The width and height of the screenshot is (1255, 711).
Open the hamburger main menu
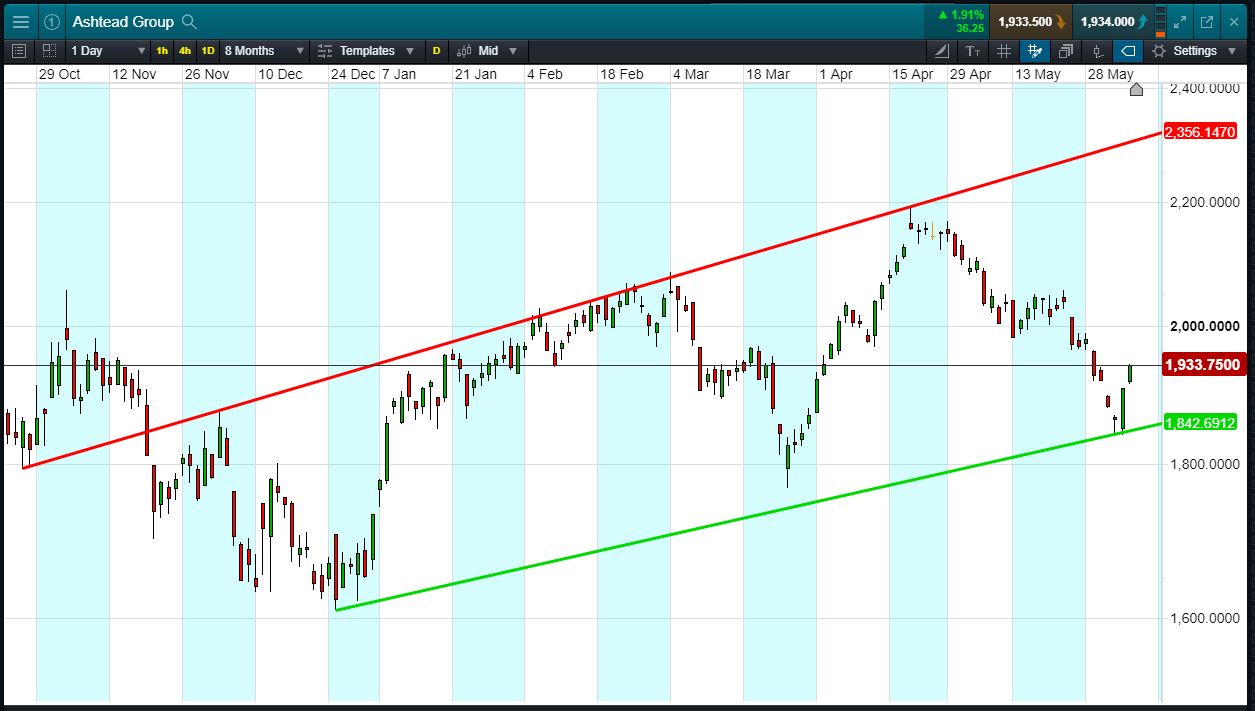(20, 21)
